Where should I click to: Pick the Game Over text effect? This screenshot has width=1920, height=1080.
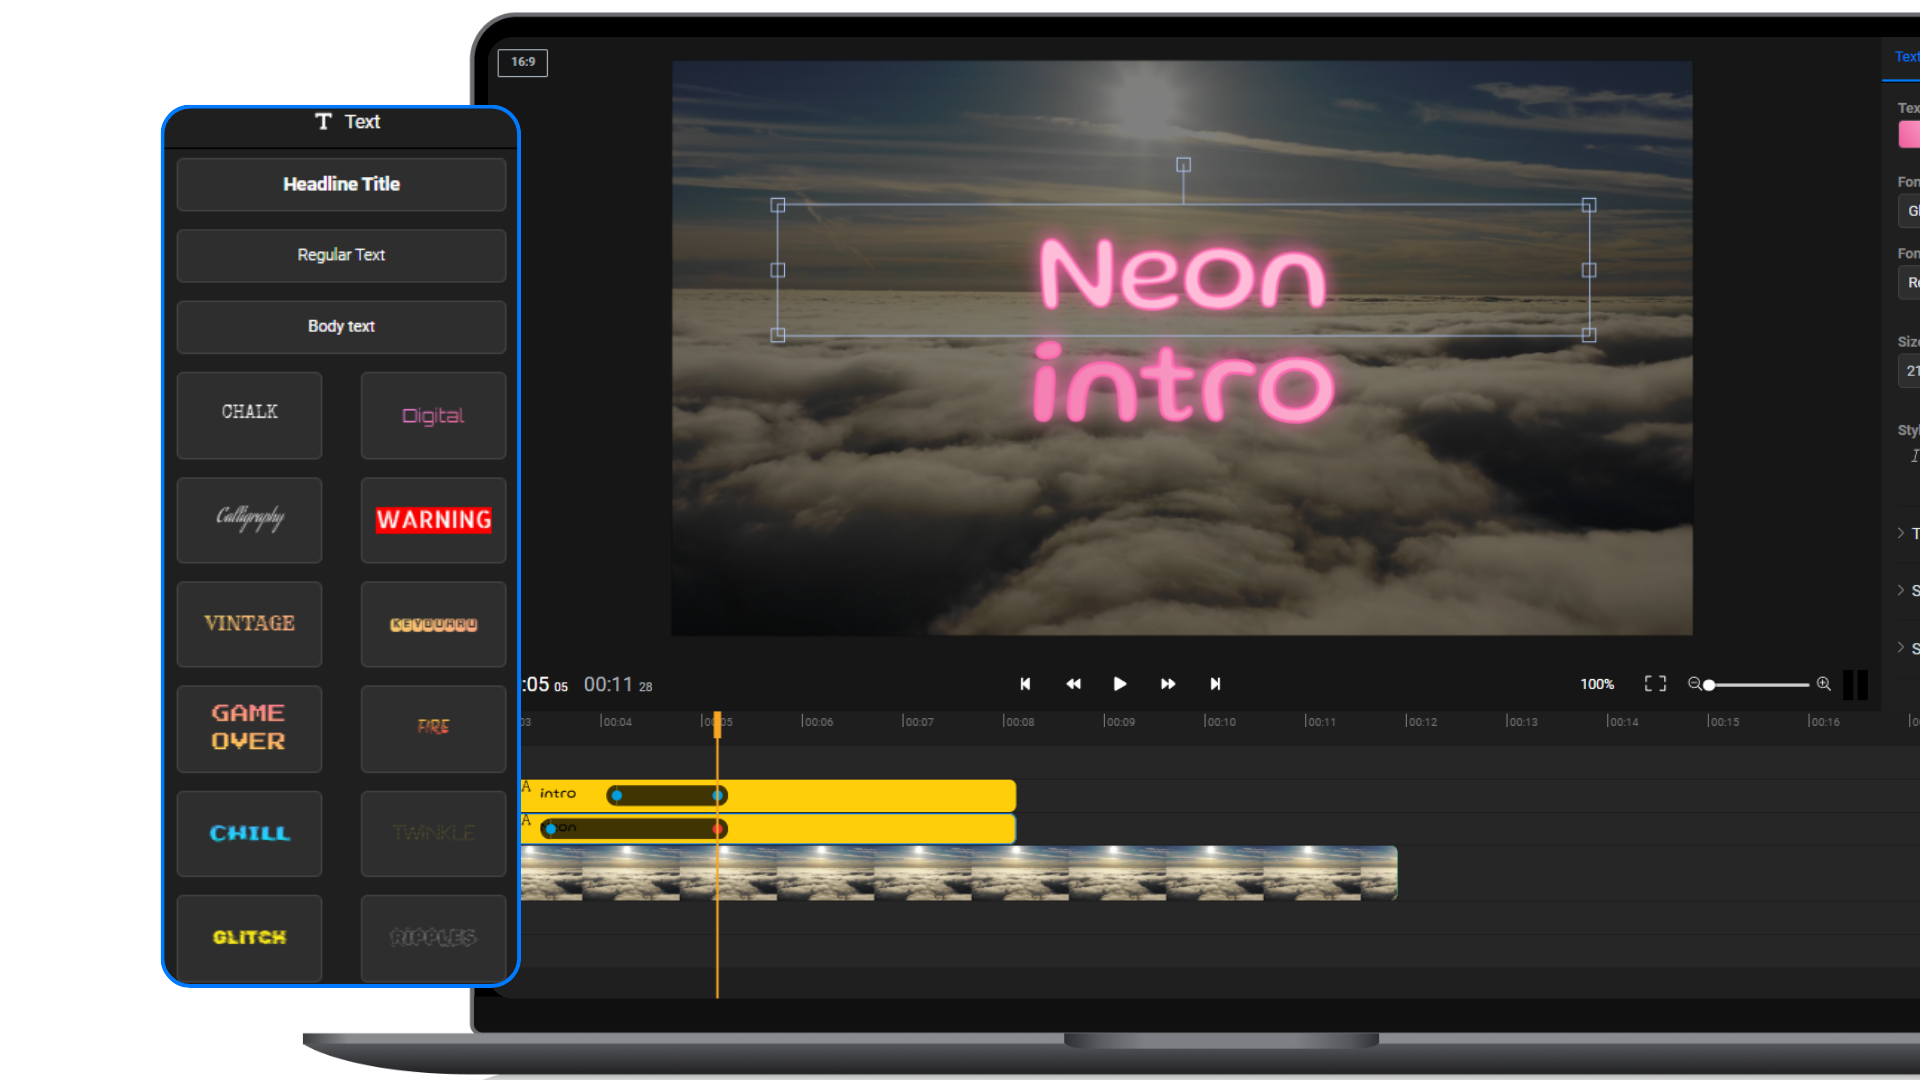tap(249, 729)
